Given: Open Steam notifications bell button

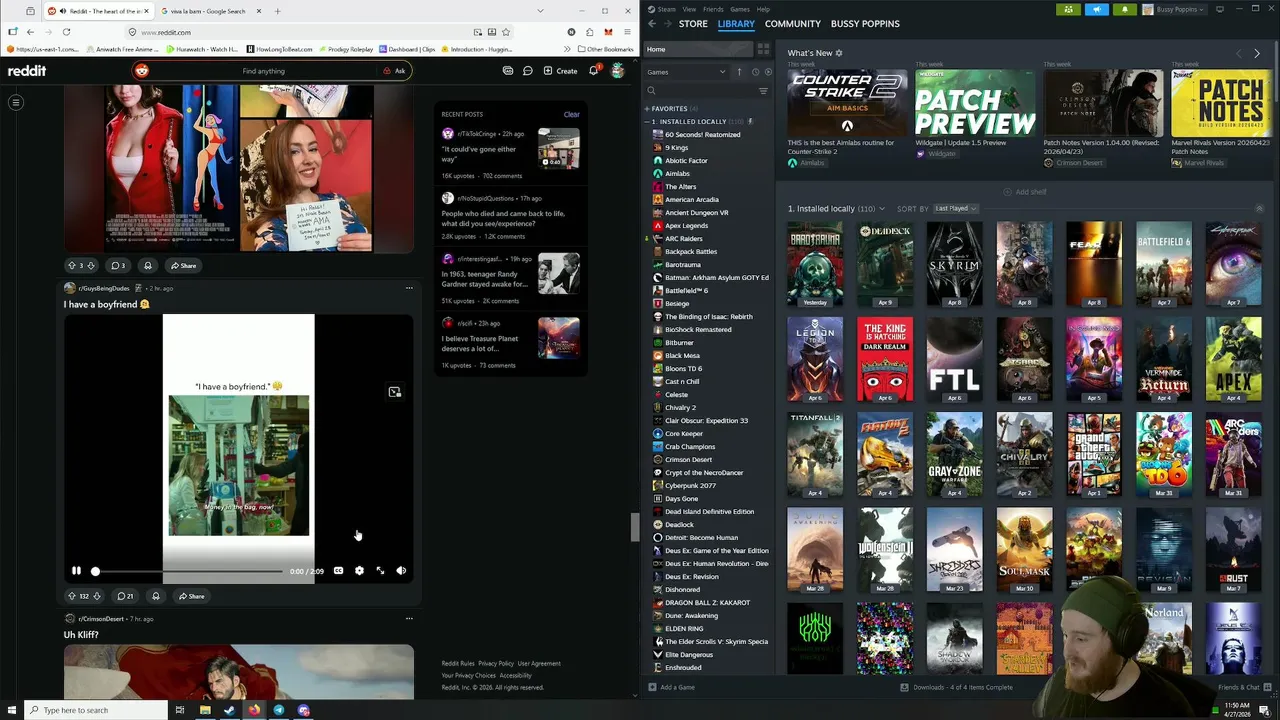Looking at the screenshot, I should point(1124,9).
